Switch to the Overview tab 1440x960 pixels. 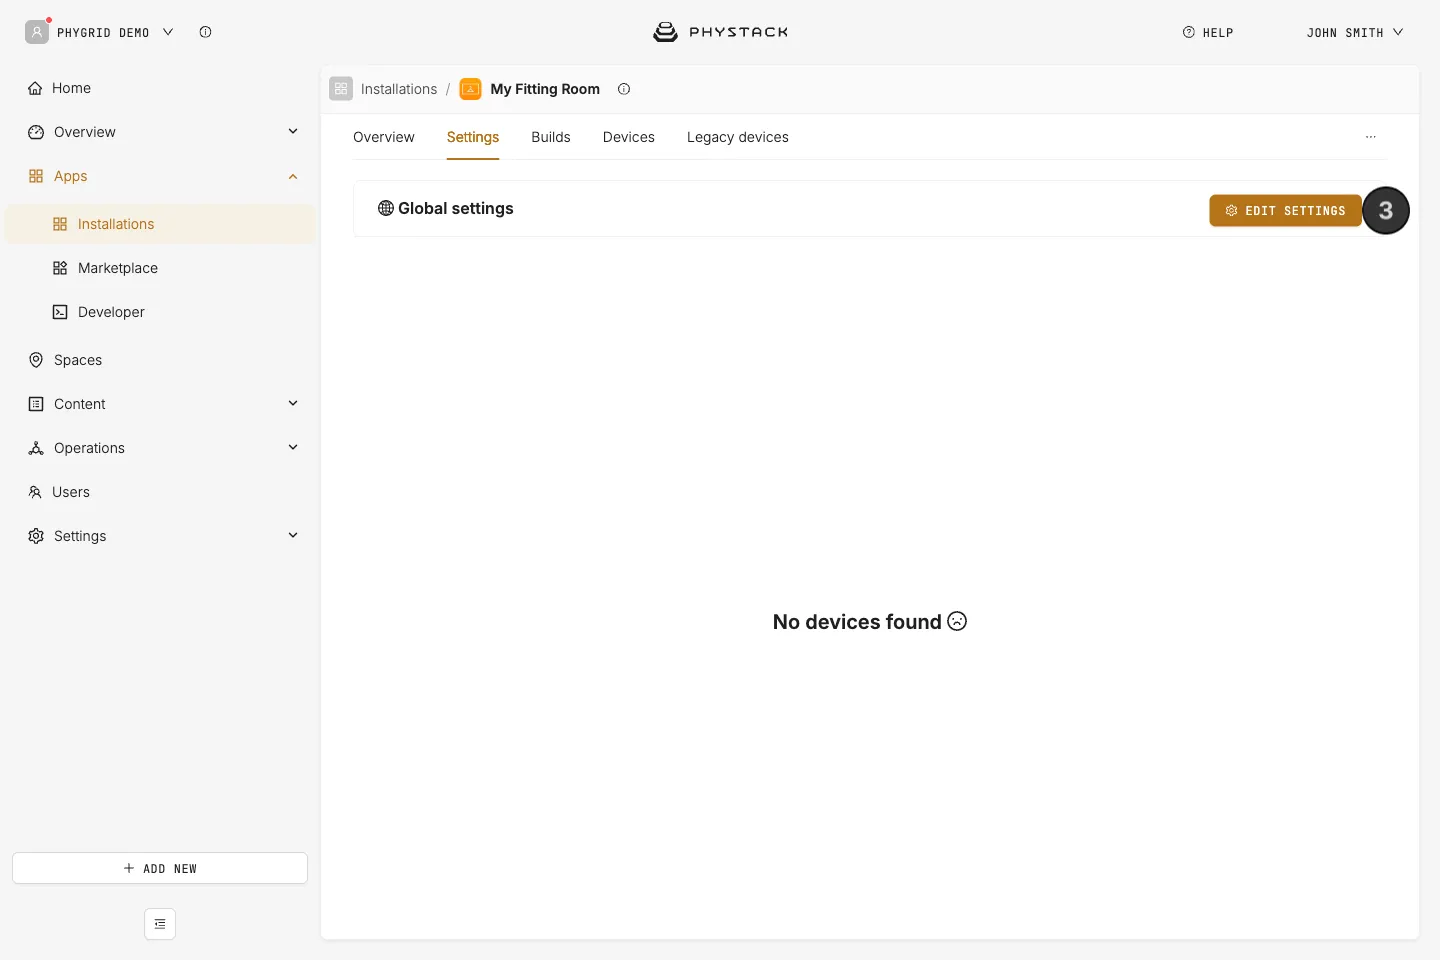click(384, 137)
